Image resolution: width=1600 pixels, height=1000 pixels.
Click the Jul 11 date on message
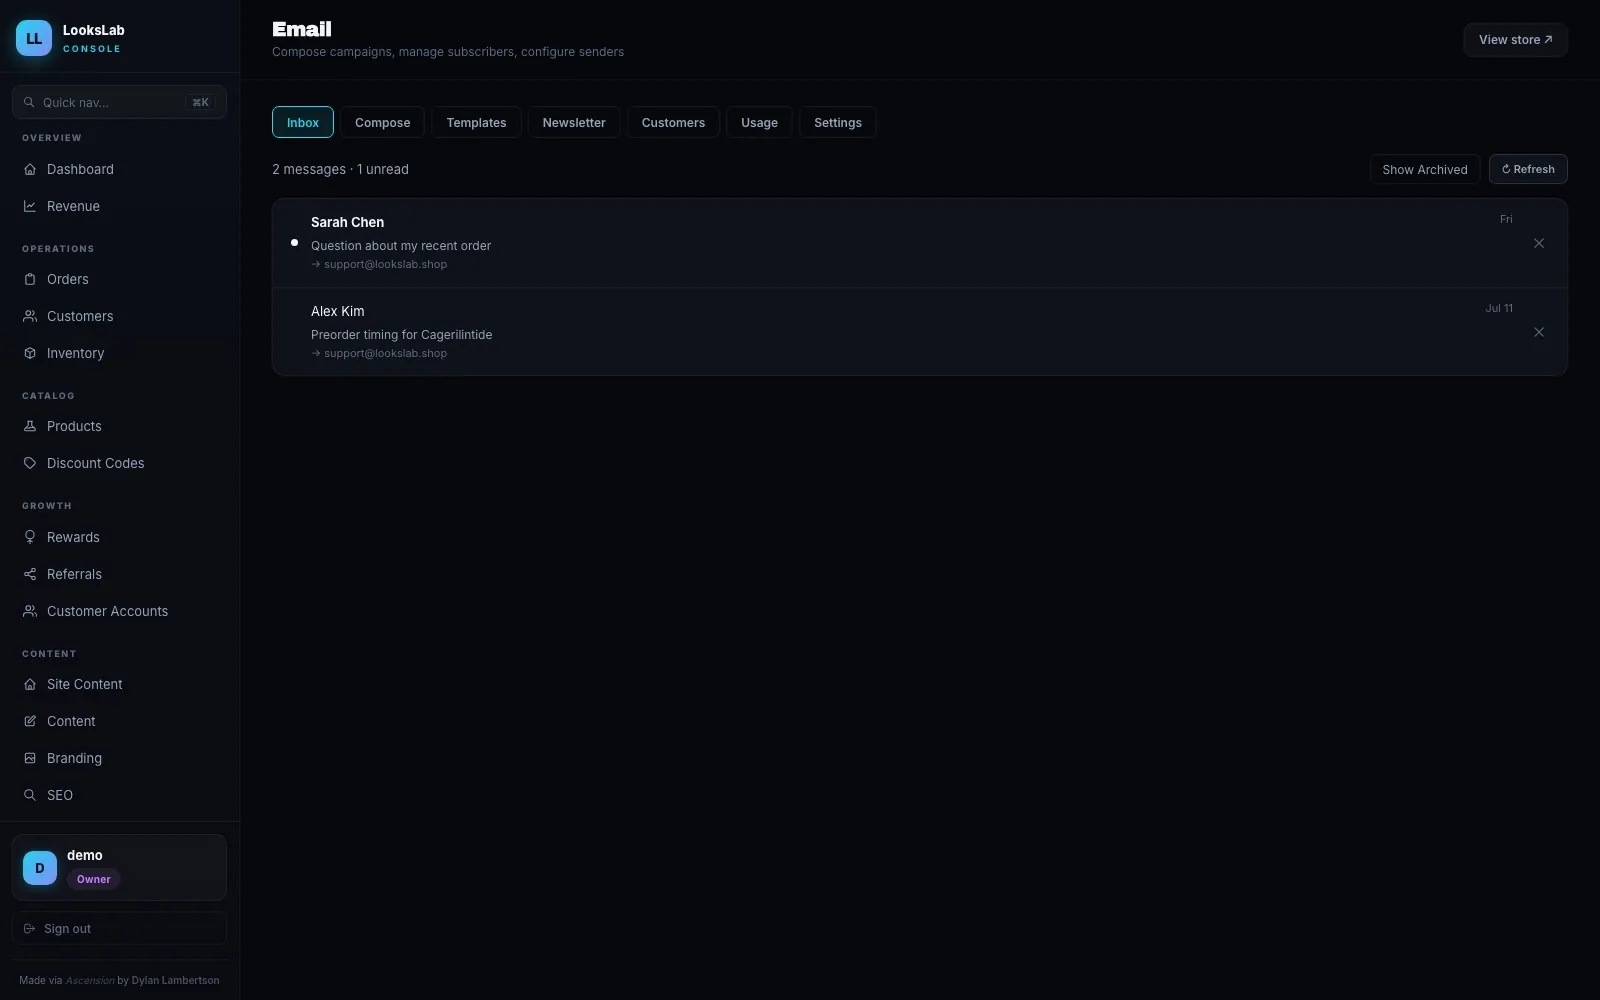coord(1499,308)
